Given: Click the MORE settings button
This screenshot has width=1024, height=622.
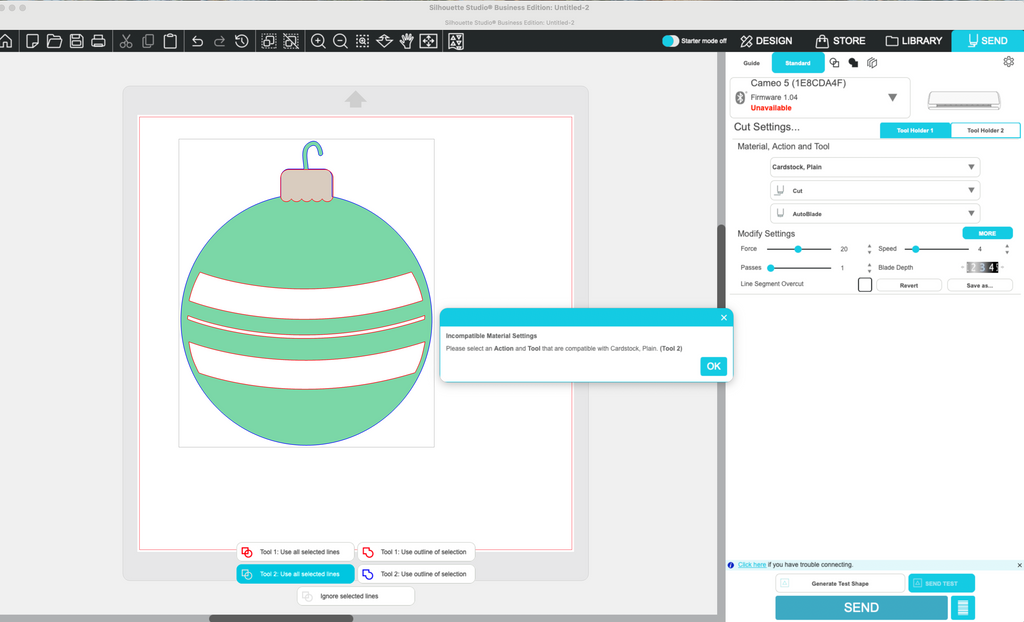Looking at the screenshot, I should pyautogui.click(x=987, y=233).
